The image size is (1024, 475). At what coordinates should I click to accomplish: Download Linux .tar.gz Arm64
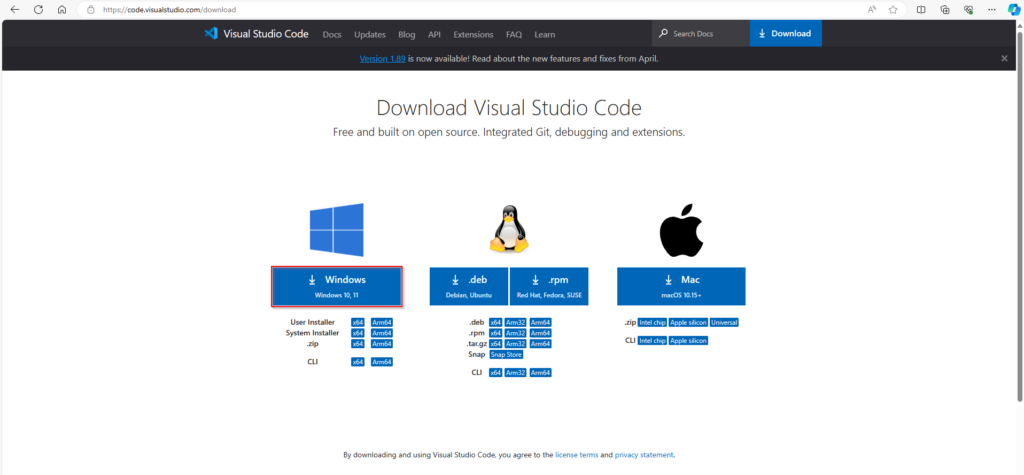(540, 344)
